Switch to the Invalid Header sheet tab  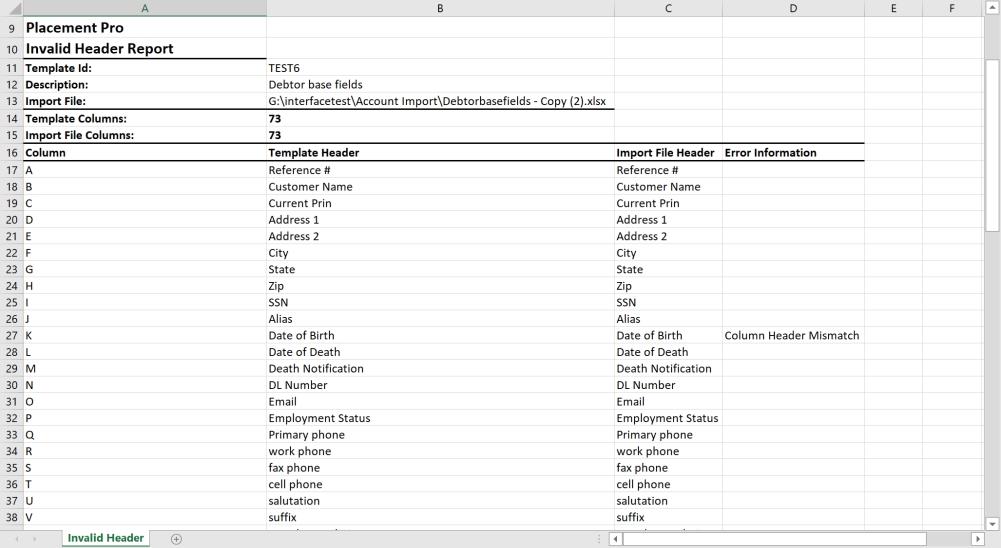[105, 538]
